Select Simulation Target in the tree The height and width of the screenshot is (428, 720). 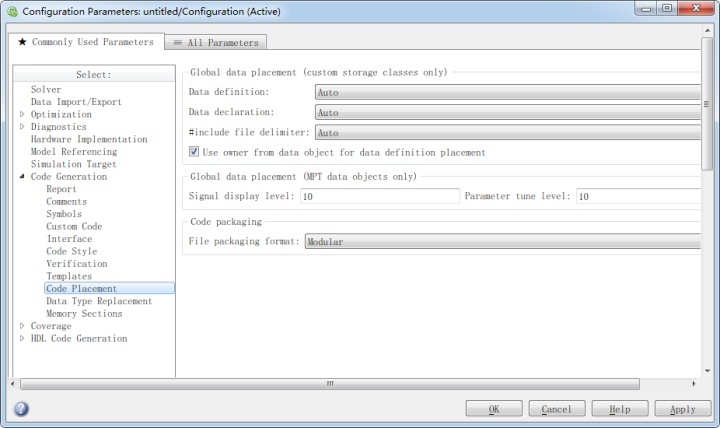pos(73,163)
